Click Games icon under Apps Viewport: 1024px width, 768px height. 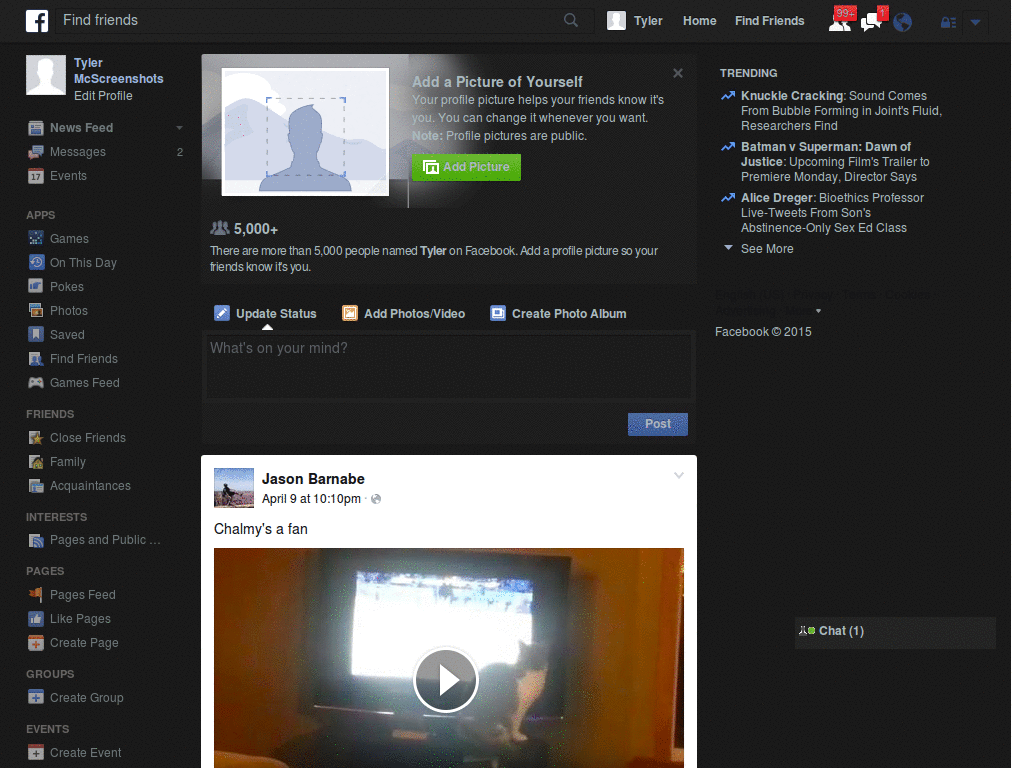coord(36,238)
